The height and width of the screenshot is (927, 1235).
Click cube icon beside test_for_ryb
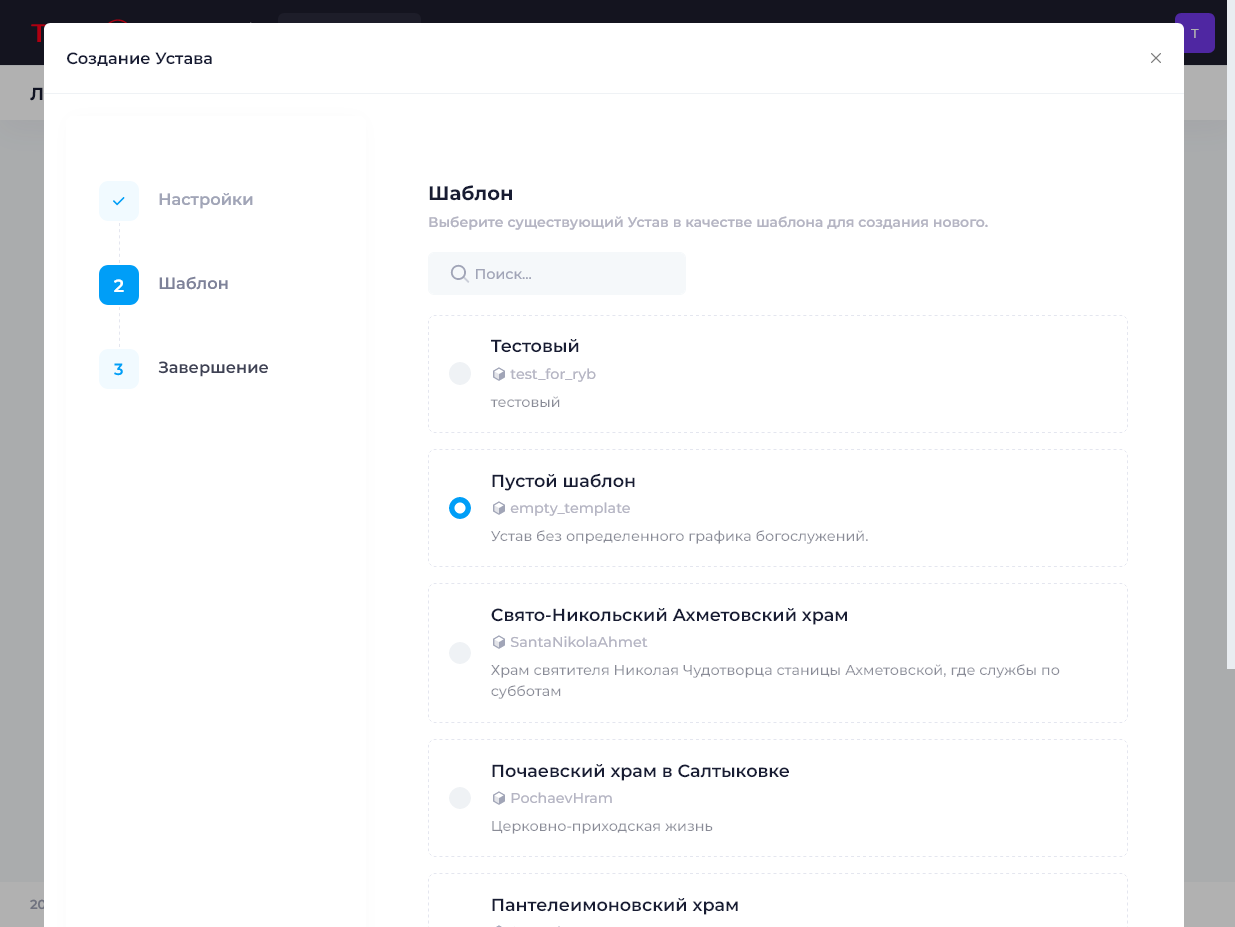coord(498,374)
